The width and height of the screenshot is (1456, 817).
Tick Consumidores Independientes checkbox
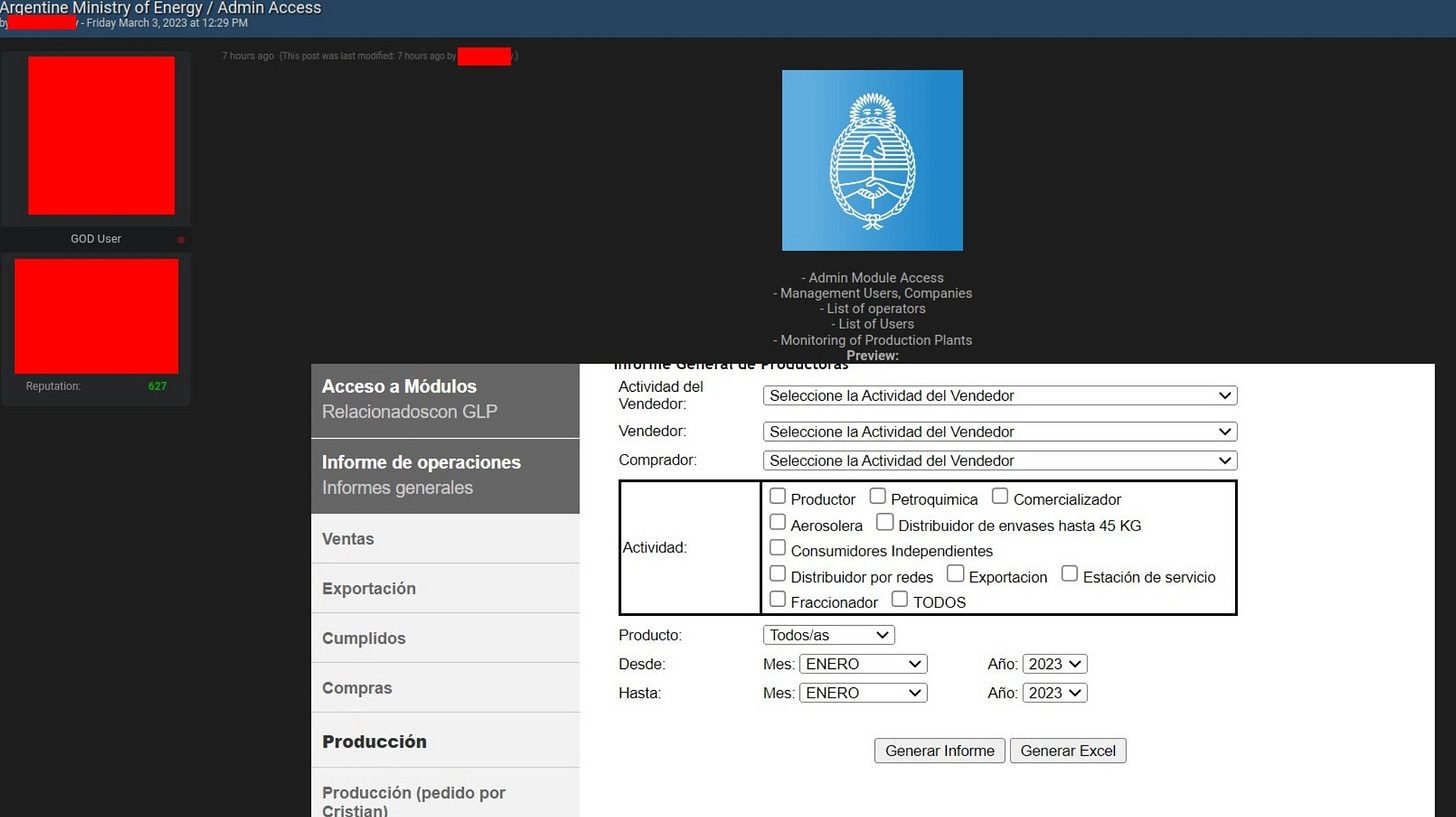click(x=777, y=548)
